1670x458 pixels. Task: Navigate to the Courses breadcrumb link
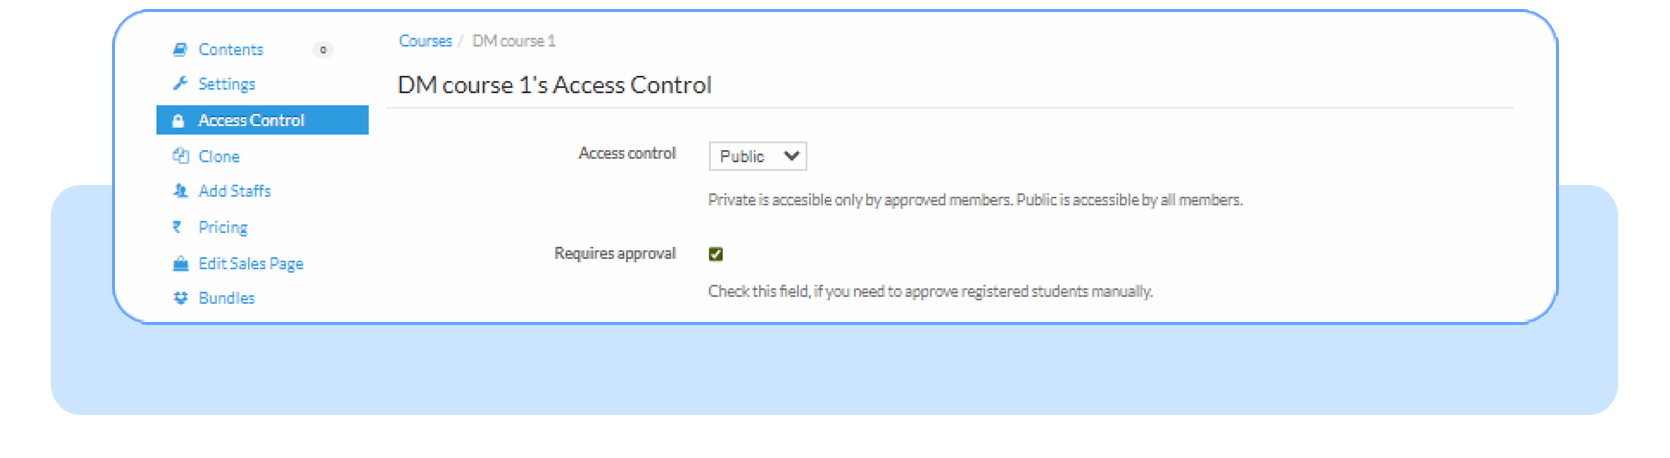point(425,41)
